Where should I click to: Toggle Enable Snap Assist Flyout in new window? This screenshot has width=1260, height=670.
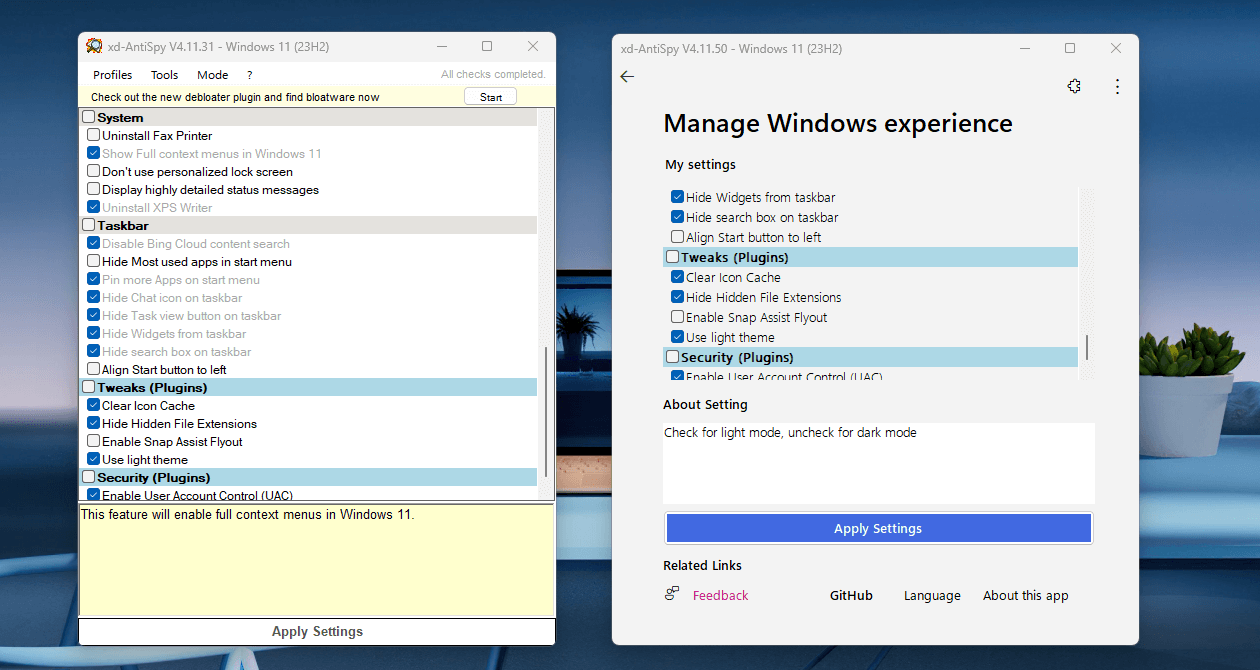[677, 317]
